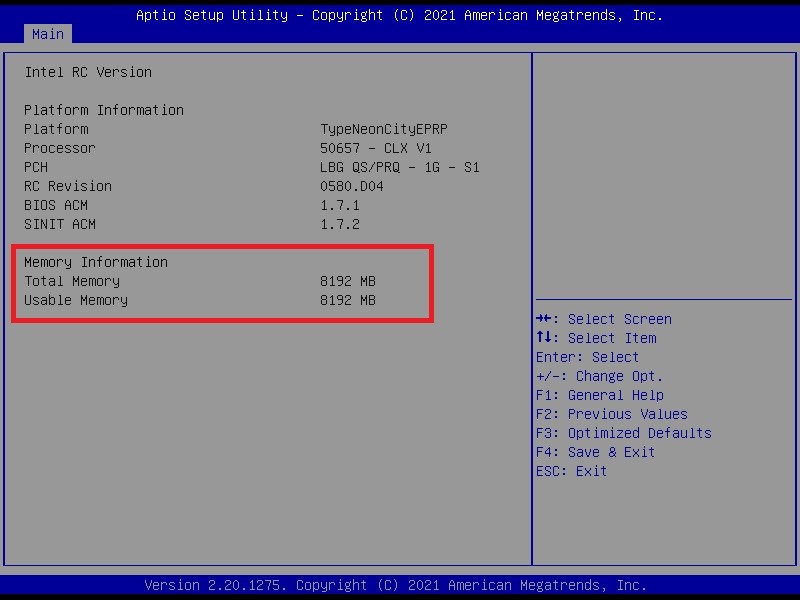
Task: Click the F4: Save & Exit hint
Action: click(x=596, y=452)
